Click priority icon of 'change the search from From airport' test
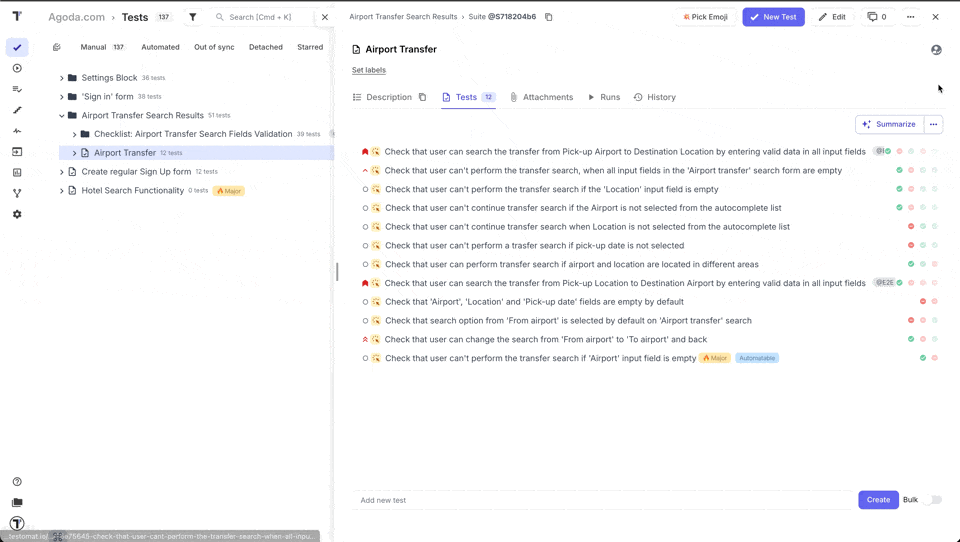Image resolution: width=960 pixels, height=542 pixels. pos(366,339)
